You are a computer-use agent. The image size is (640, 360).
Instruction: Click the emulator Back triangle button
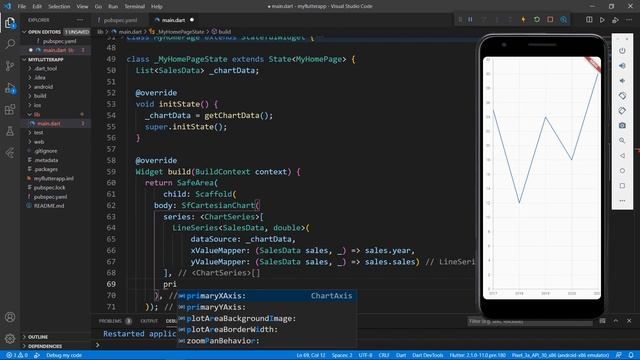click(622, 156)
